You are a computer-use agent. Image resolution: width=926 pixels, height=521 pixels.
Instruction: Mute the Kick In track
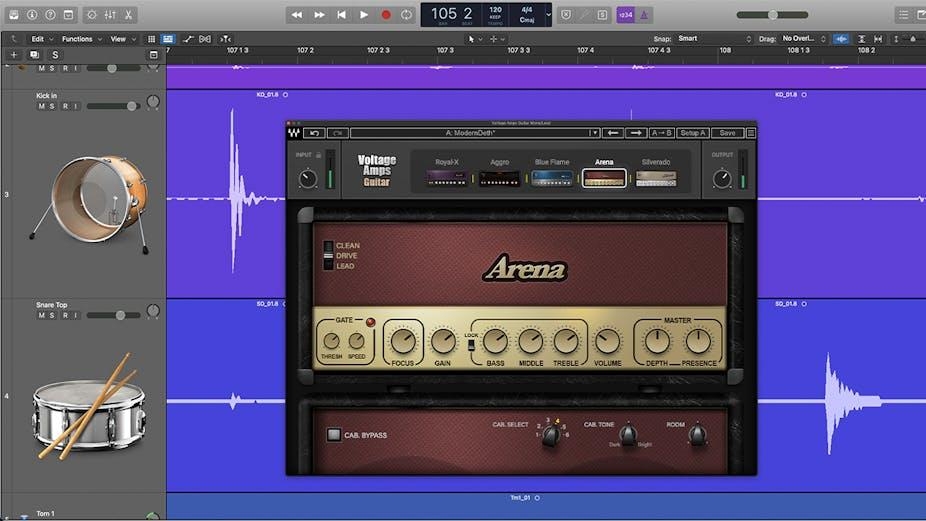(42, 106)
